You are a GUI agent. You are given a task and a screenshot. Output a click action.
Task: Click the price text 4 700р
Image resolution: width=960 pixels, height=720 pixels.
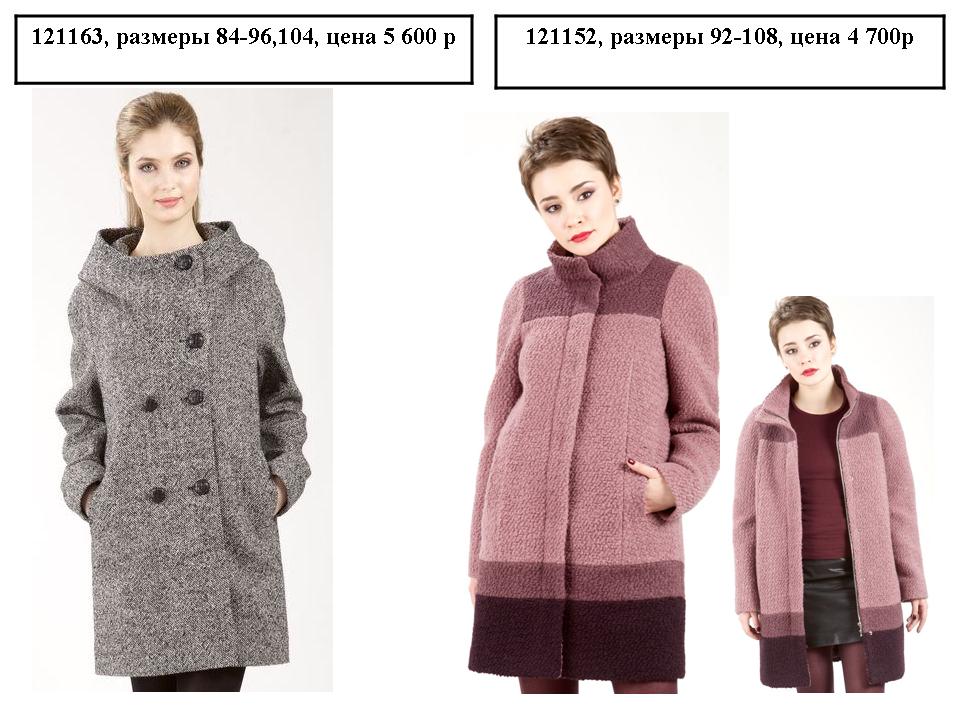pos(880,37)
